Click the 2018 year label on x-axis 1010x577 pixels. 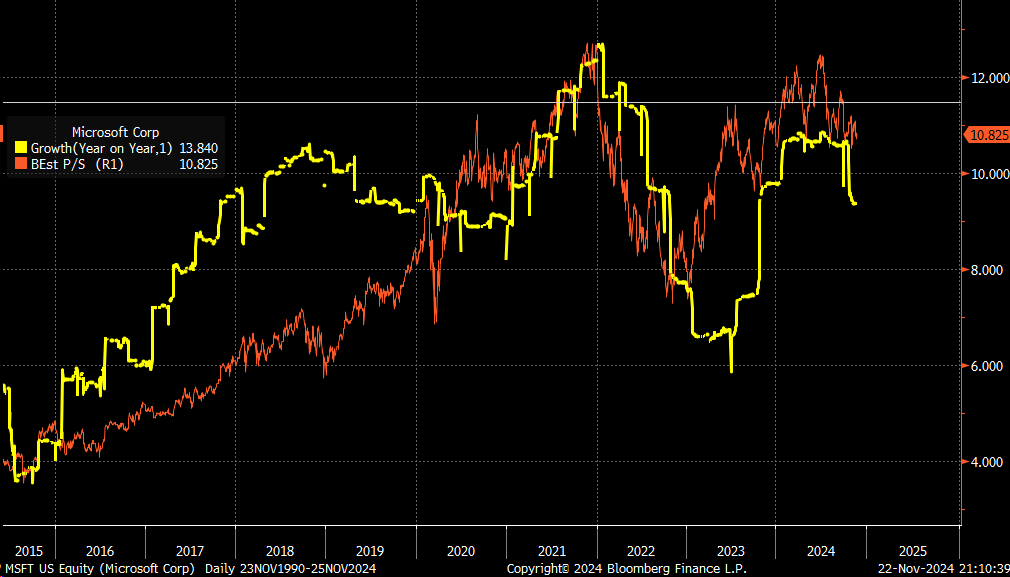tap(280, 551)
